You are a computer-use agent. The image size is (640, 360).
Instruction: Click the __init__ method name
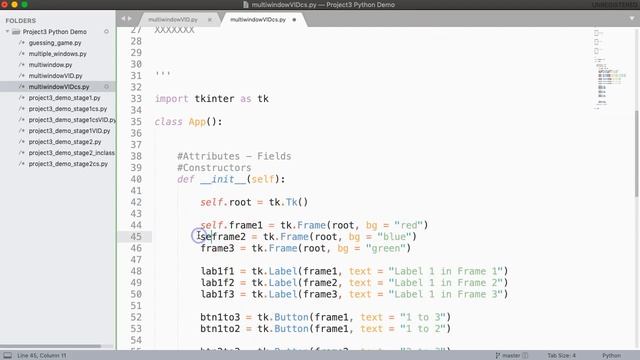tap(222, 179)
